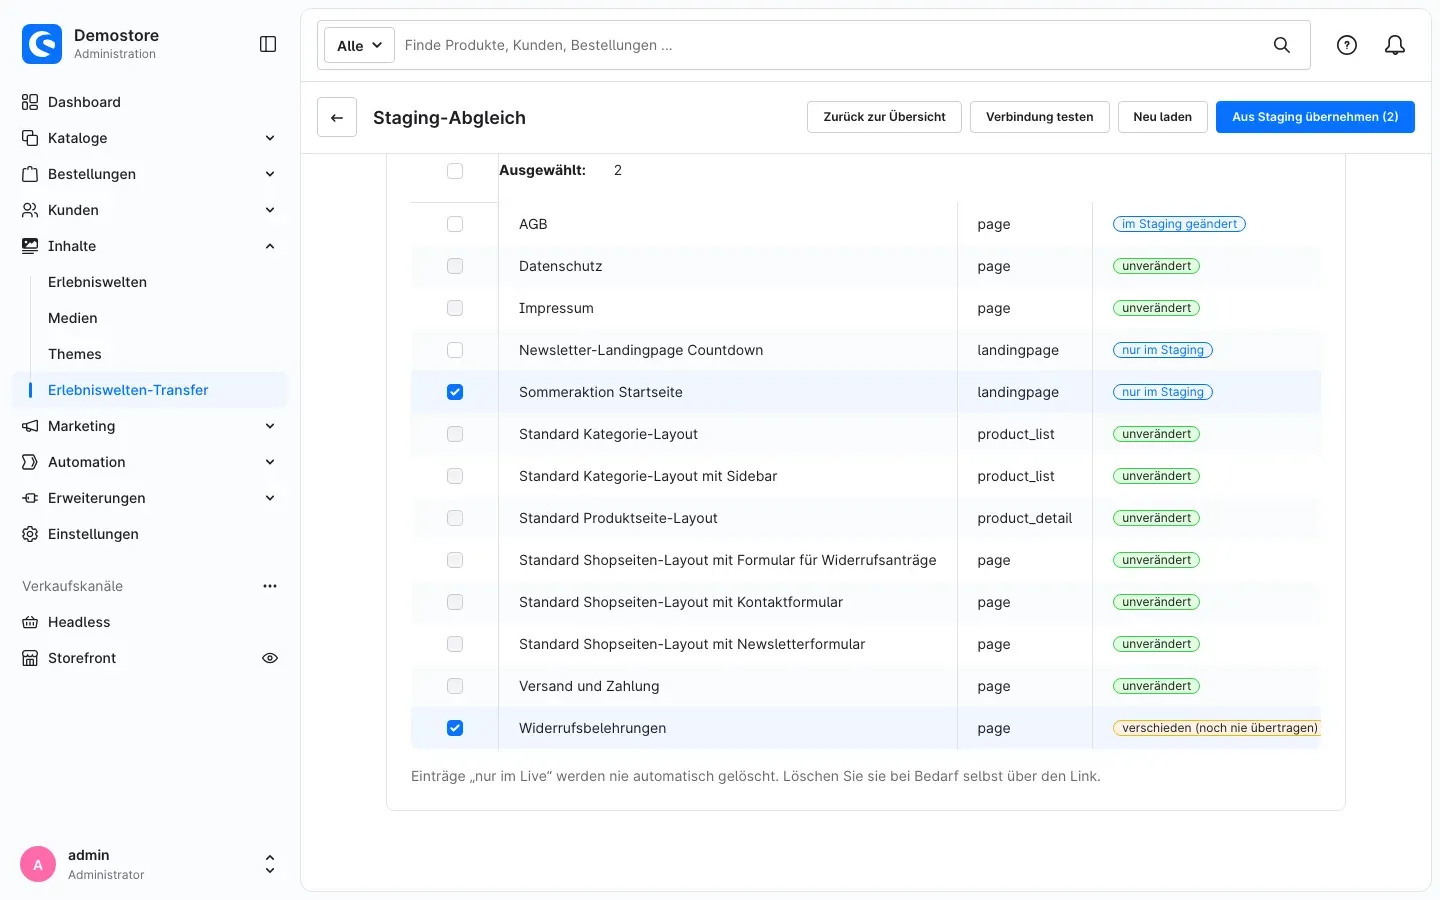Select Erlebniswelten-Transfer menu item
The height and width of the screenshot is (900, 1440).
point(150,390)
